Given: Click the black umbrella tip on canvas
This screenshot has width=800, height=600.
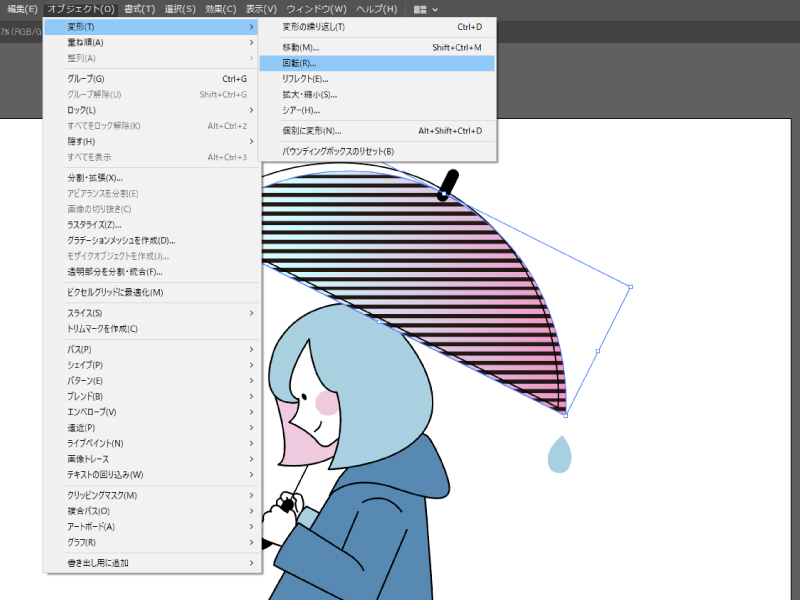Looking at the screenshot, I should coord(448,184).
